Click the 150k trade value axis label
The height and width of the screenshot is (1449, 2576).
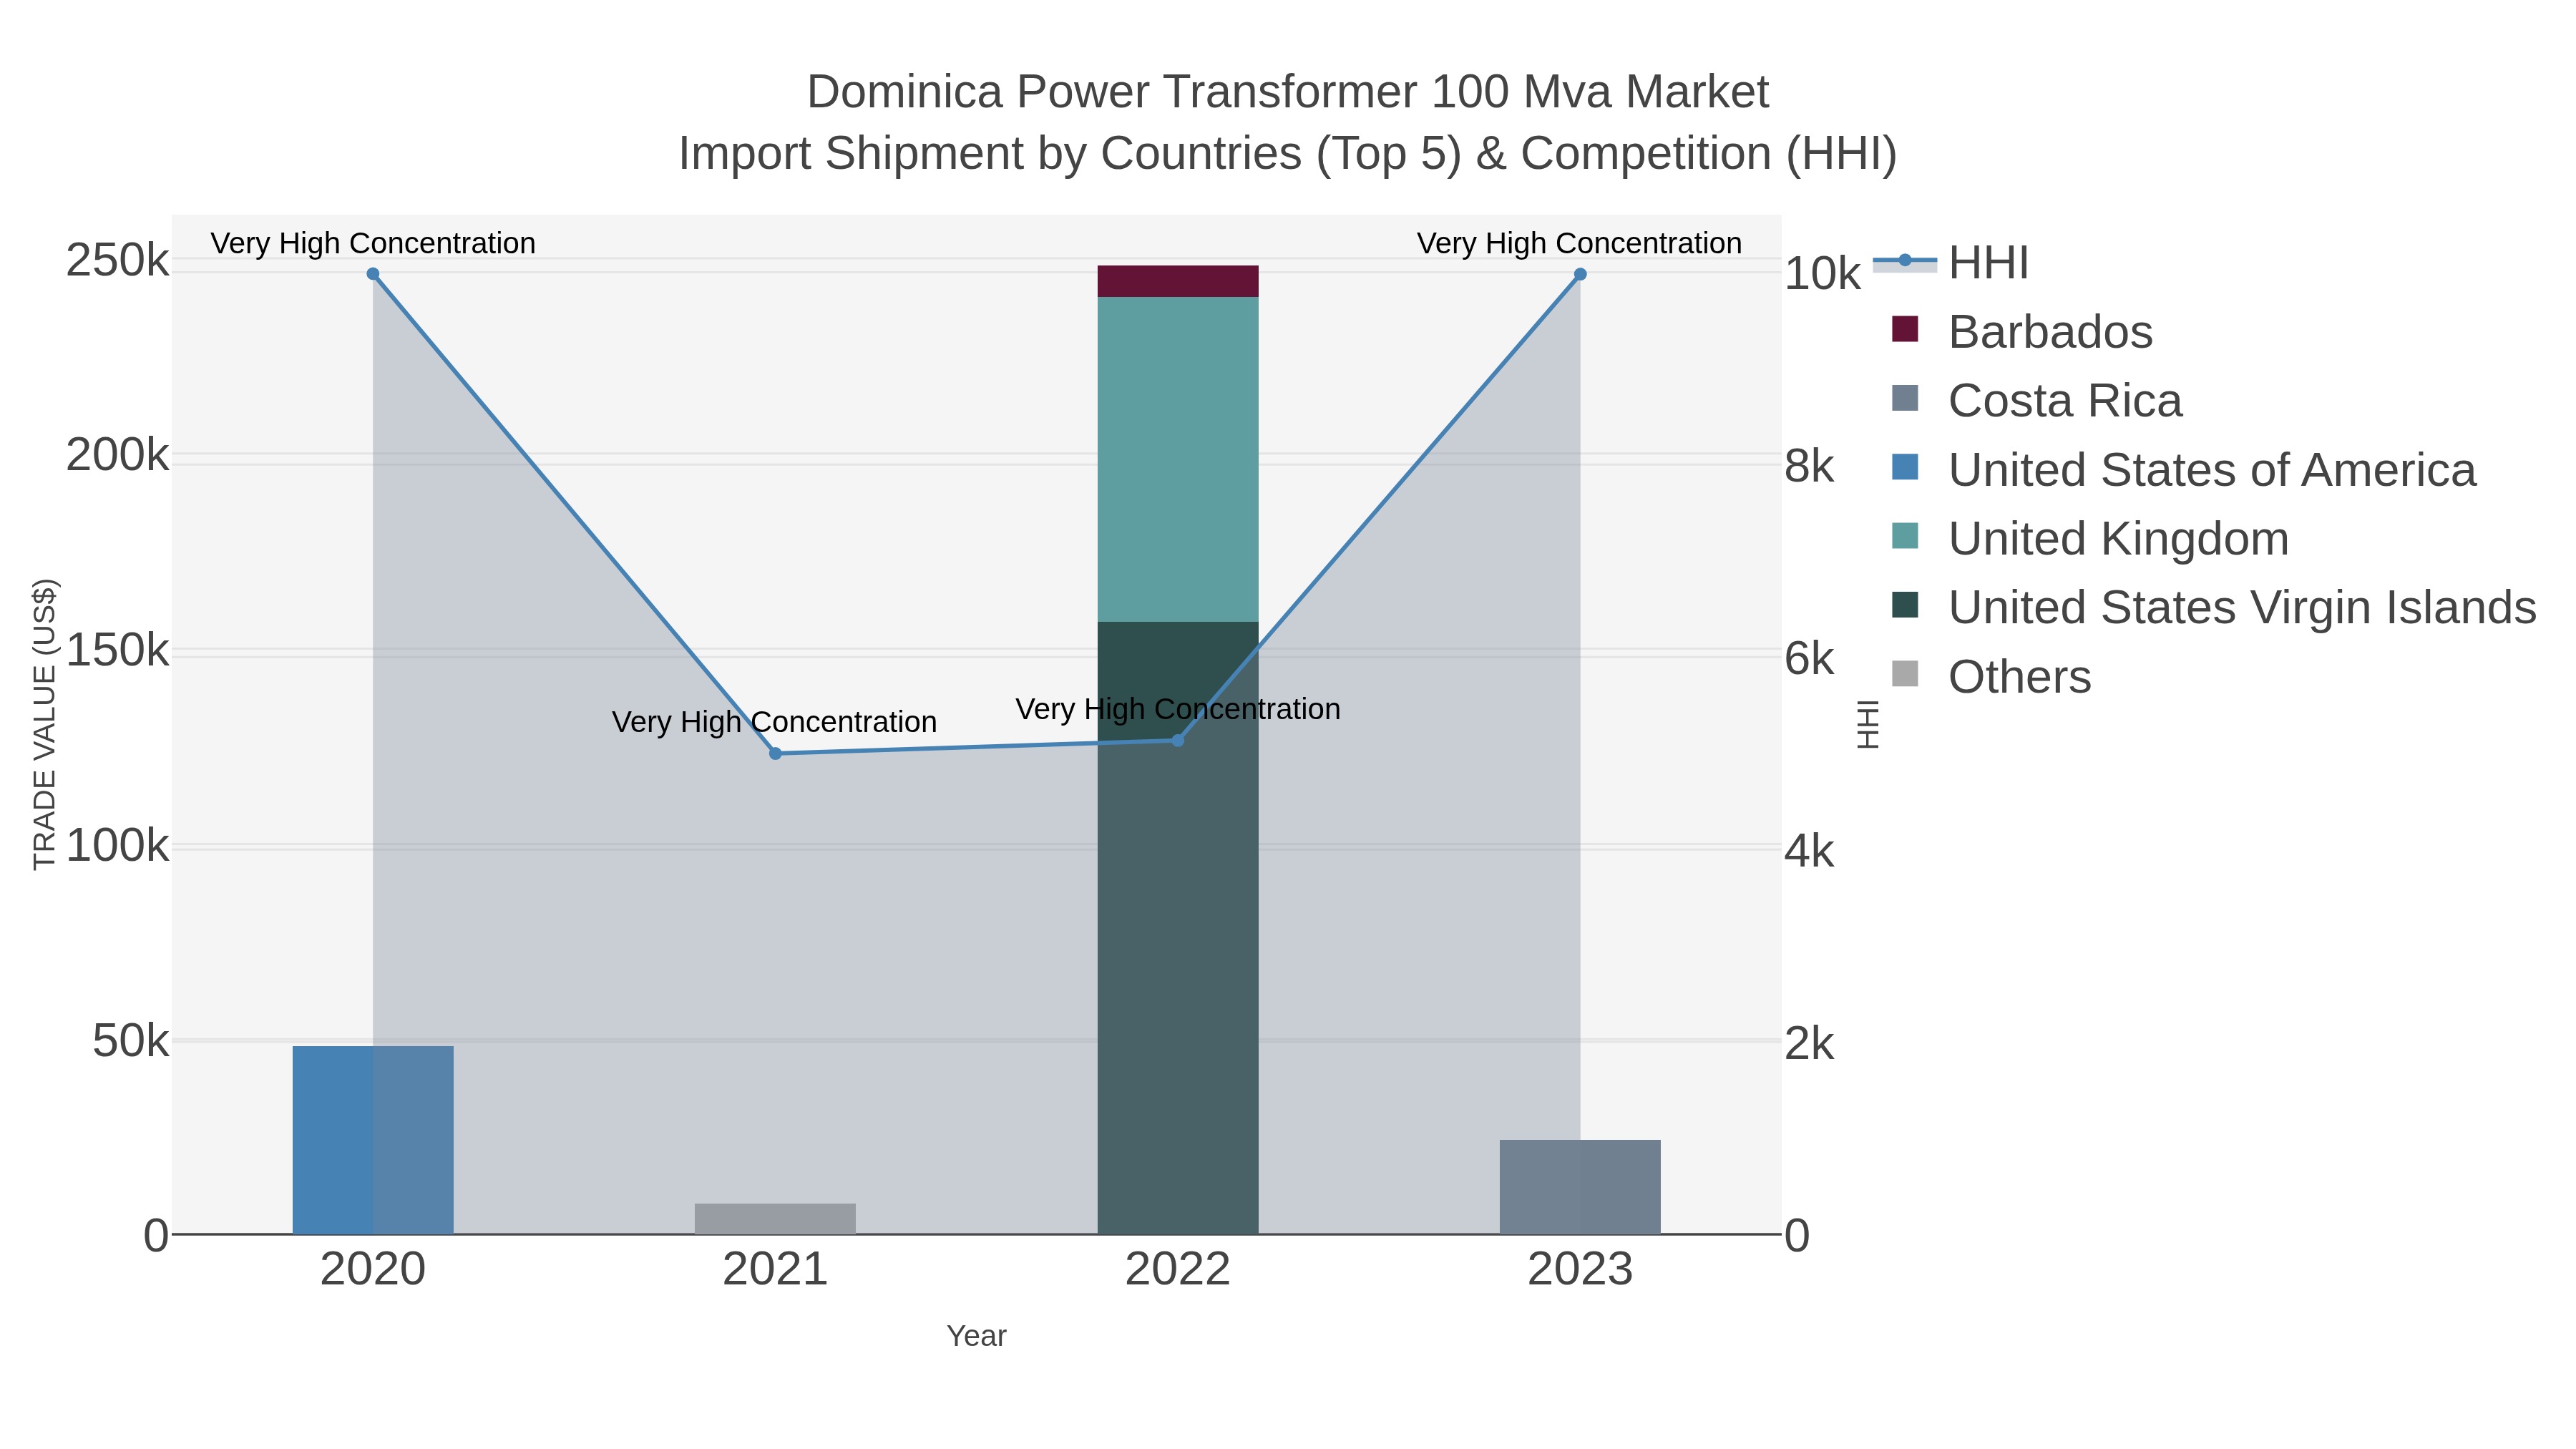(117, 651)
